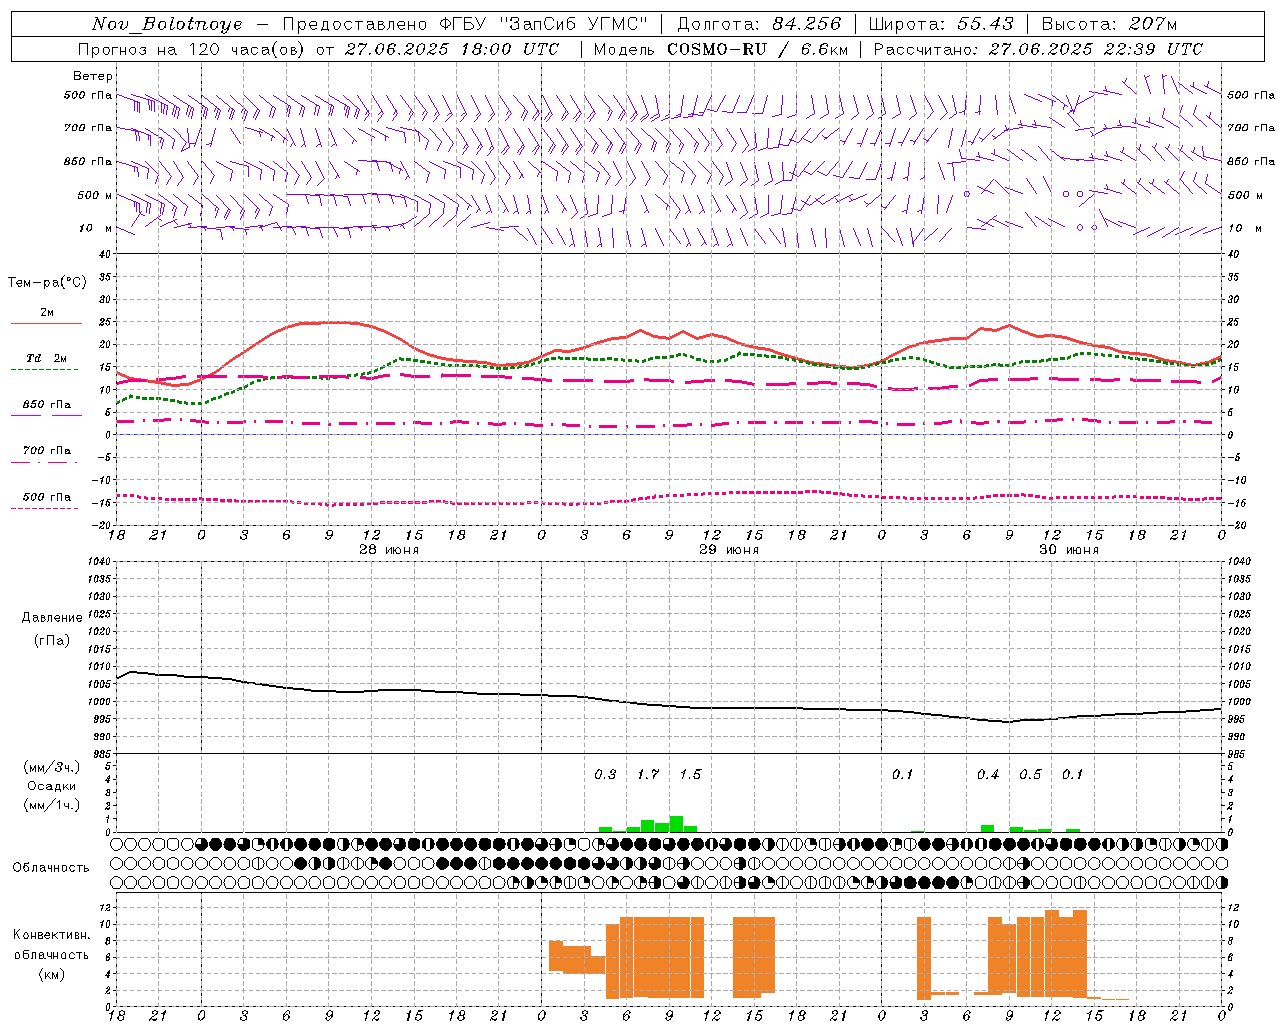Viewport: 1280px width, 1024px height.
Task: Click the (мм/1ч.) units label
Action: pos(52,805)
